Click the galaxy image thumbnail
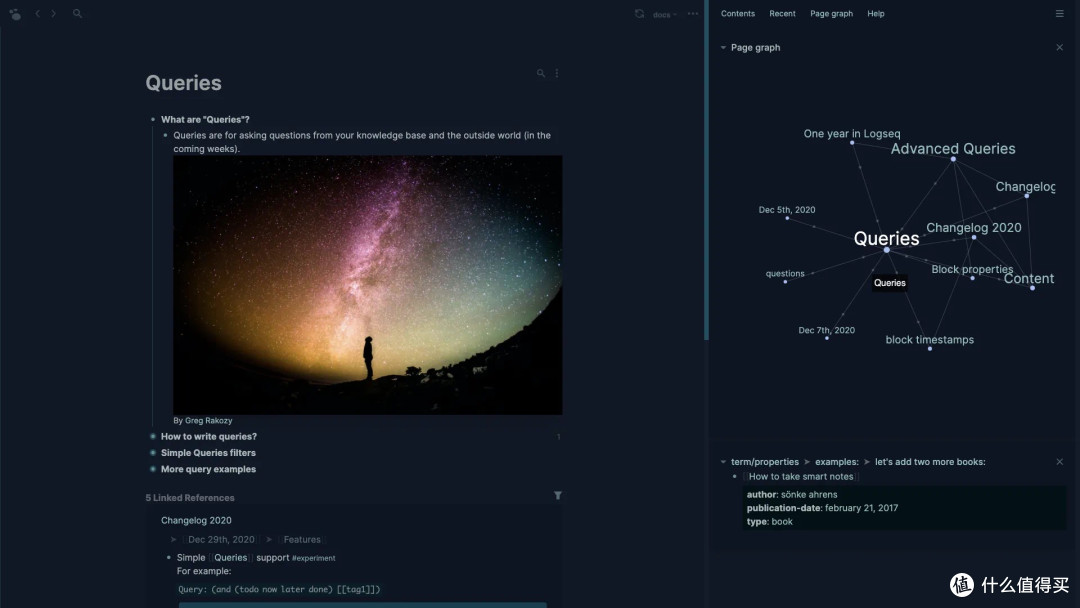The height and width of the screenshot is (608, 1080). click(367, 285)
